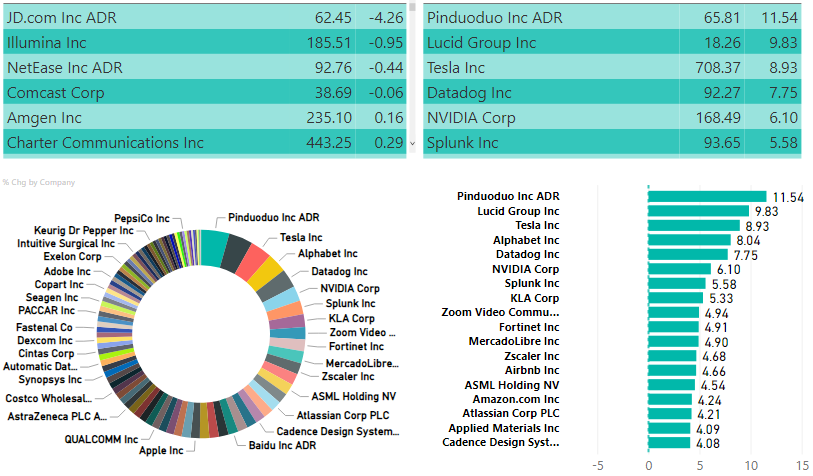This screenshot has height=476, width=813.
Task: Click the '% Chg by Company' chart title
Action: point(39,183)
